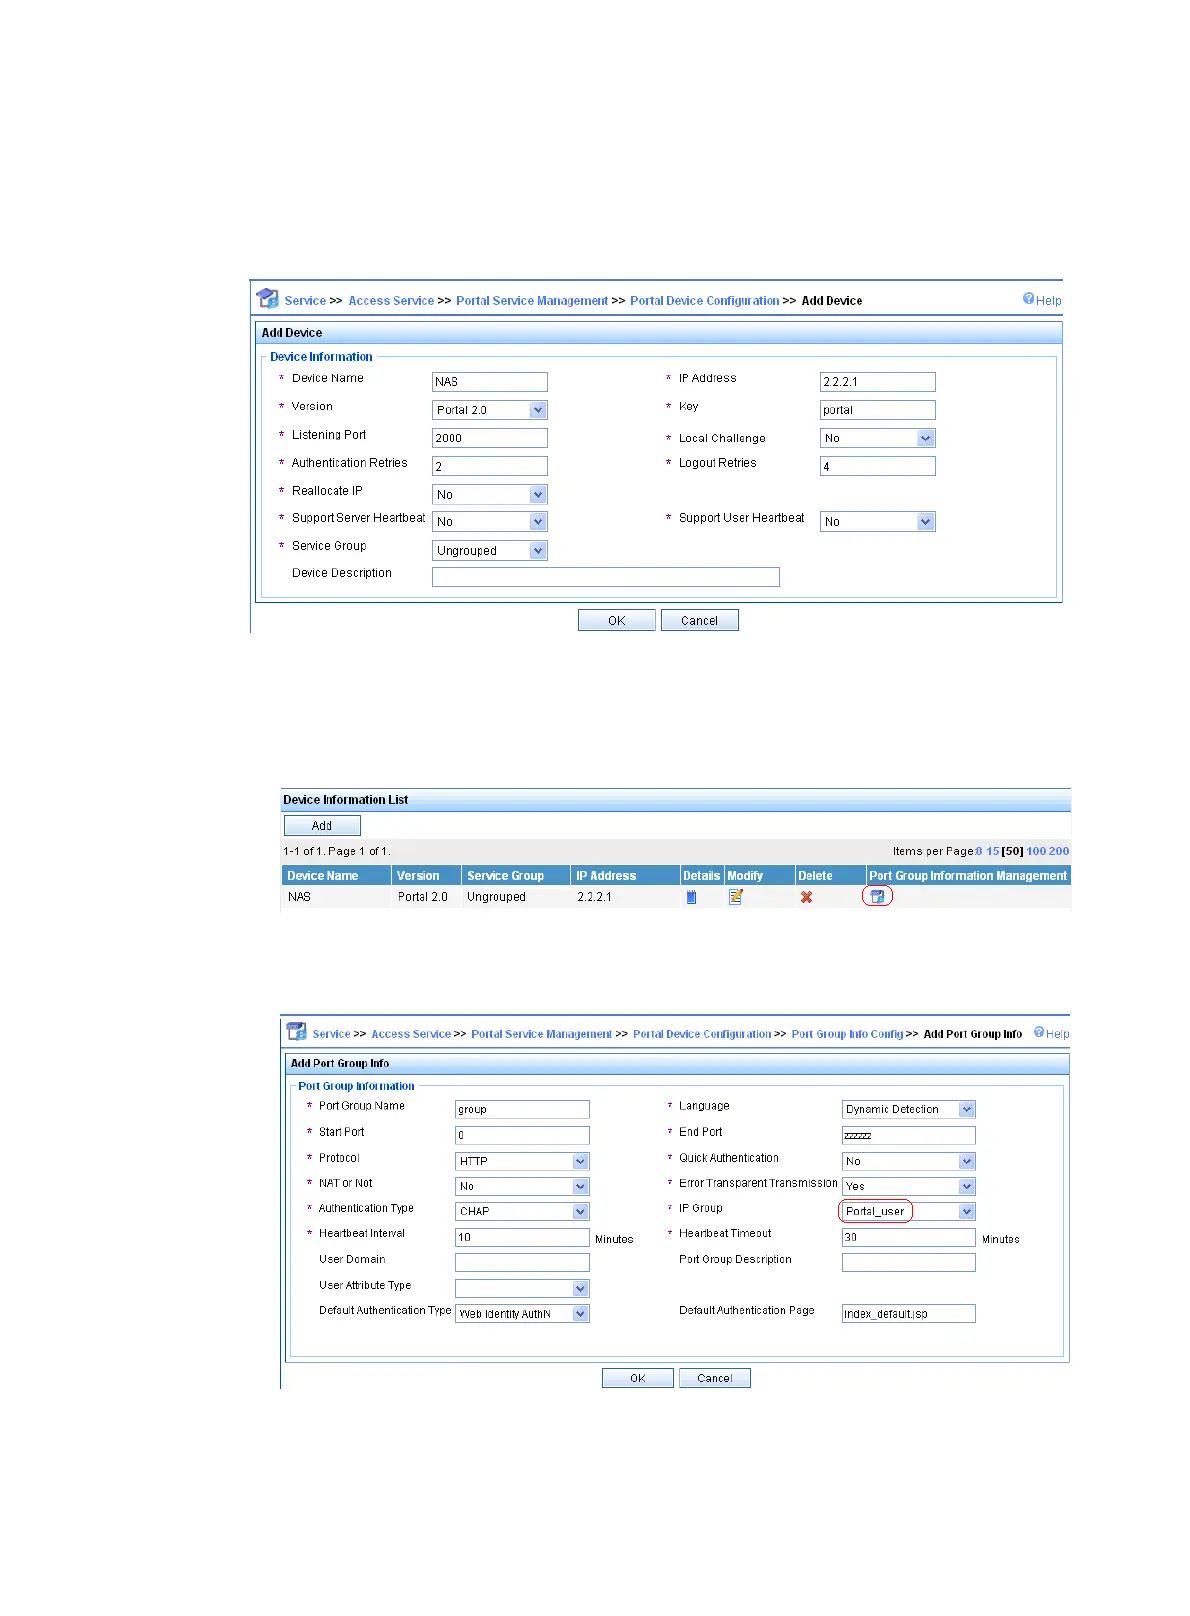
Task: Click Port Group Description input field
Action: (x=909, y=1262)
